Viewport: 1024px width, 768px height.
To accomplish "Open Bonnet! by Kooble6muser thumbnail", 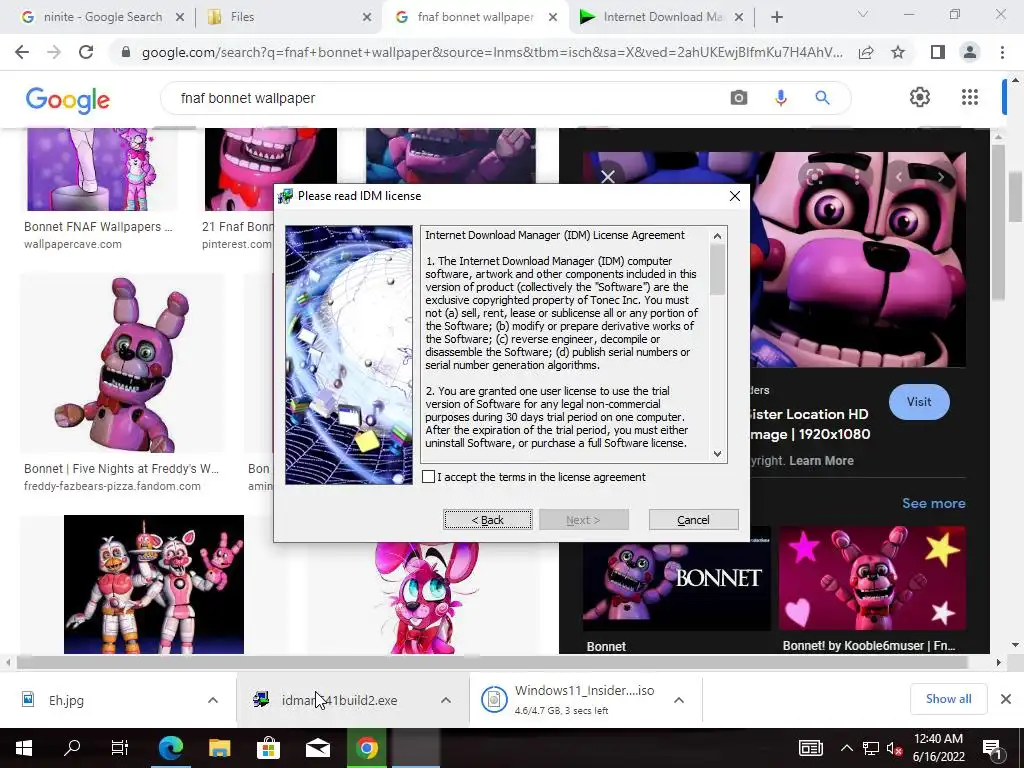I will [x=872, y=577].
